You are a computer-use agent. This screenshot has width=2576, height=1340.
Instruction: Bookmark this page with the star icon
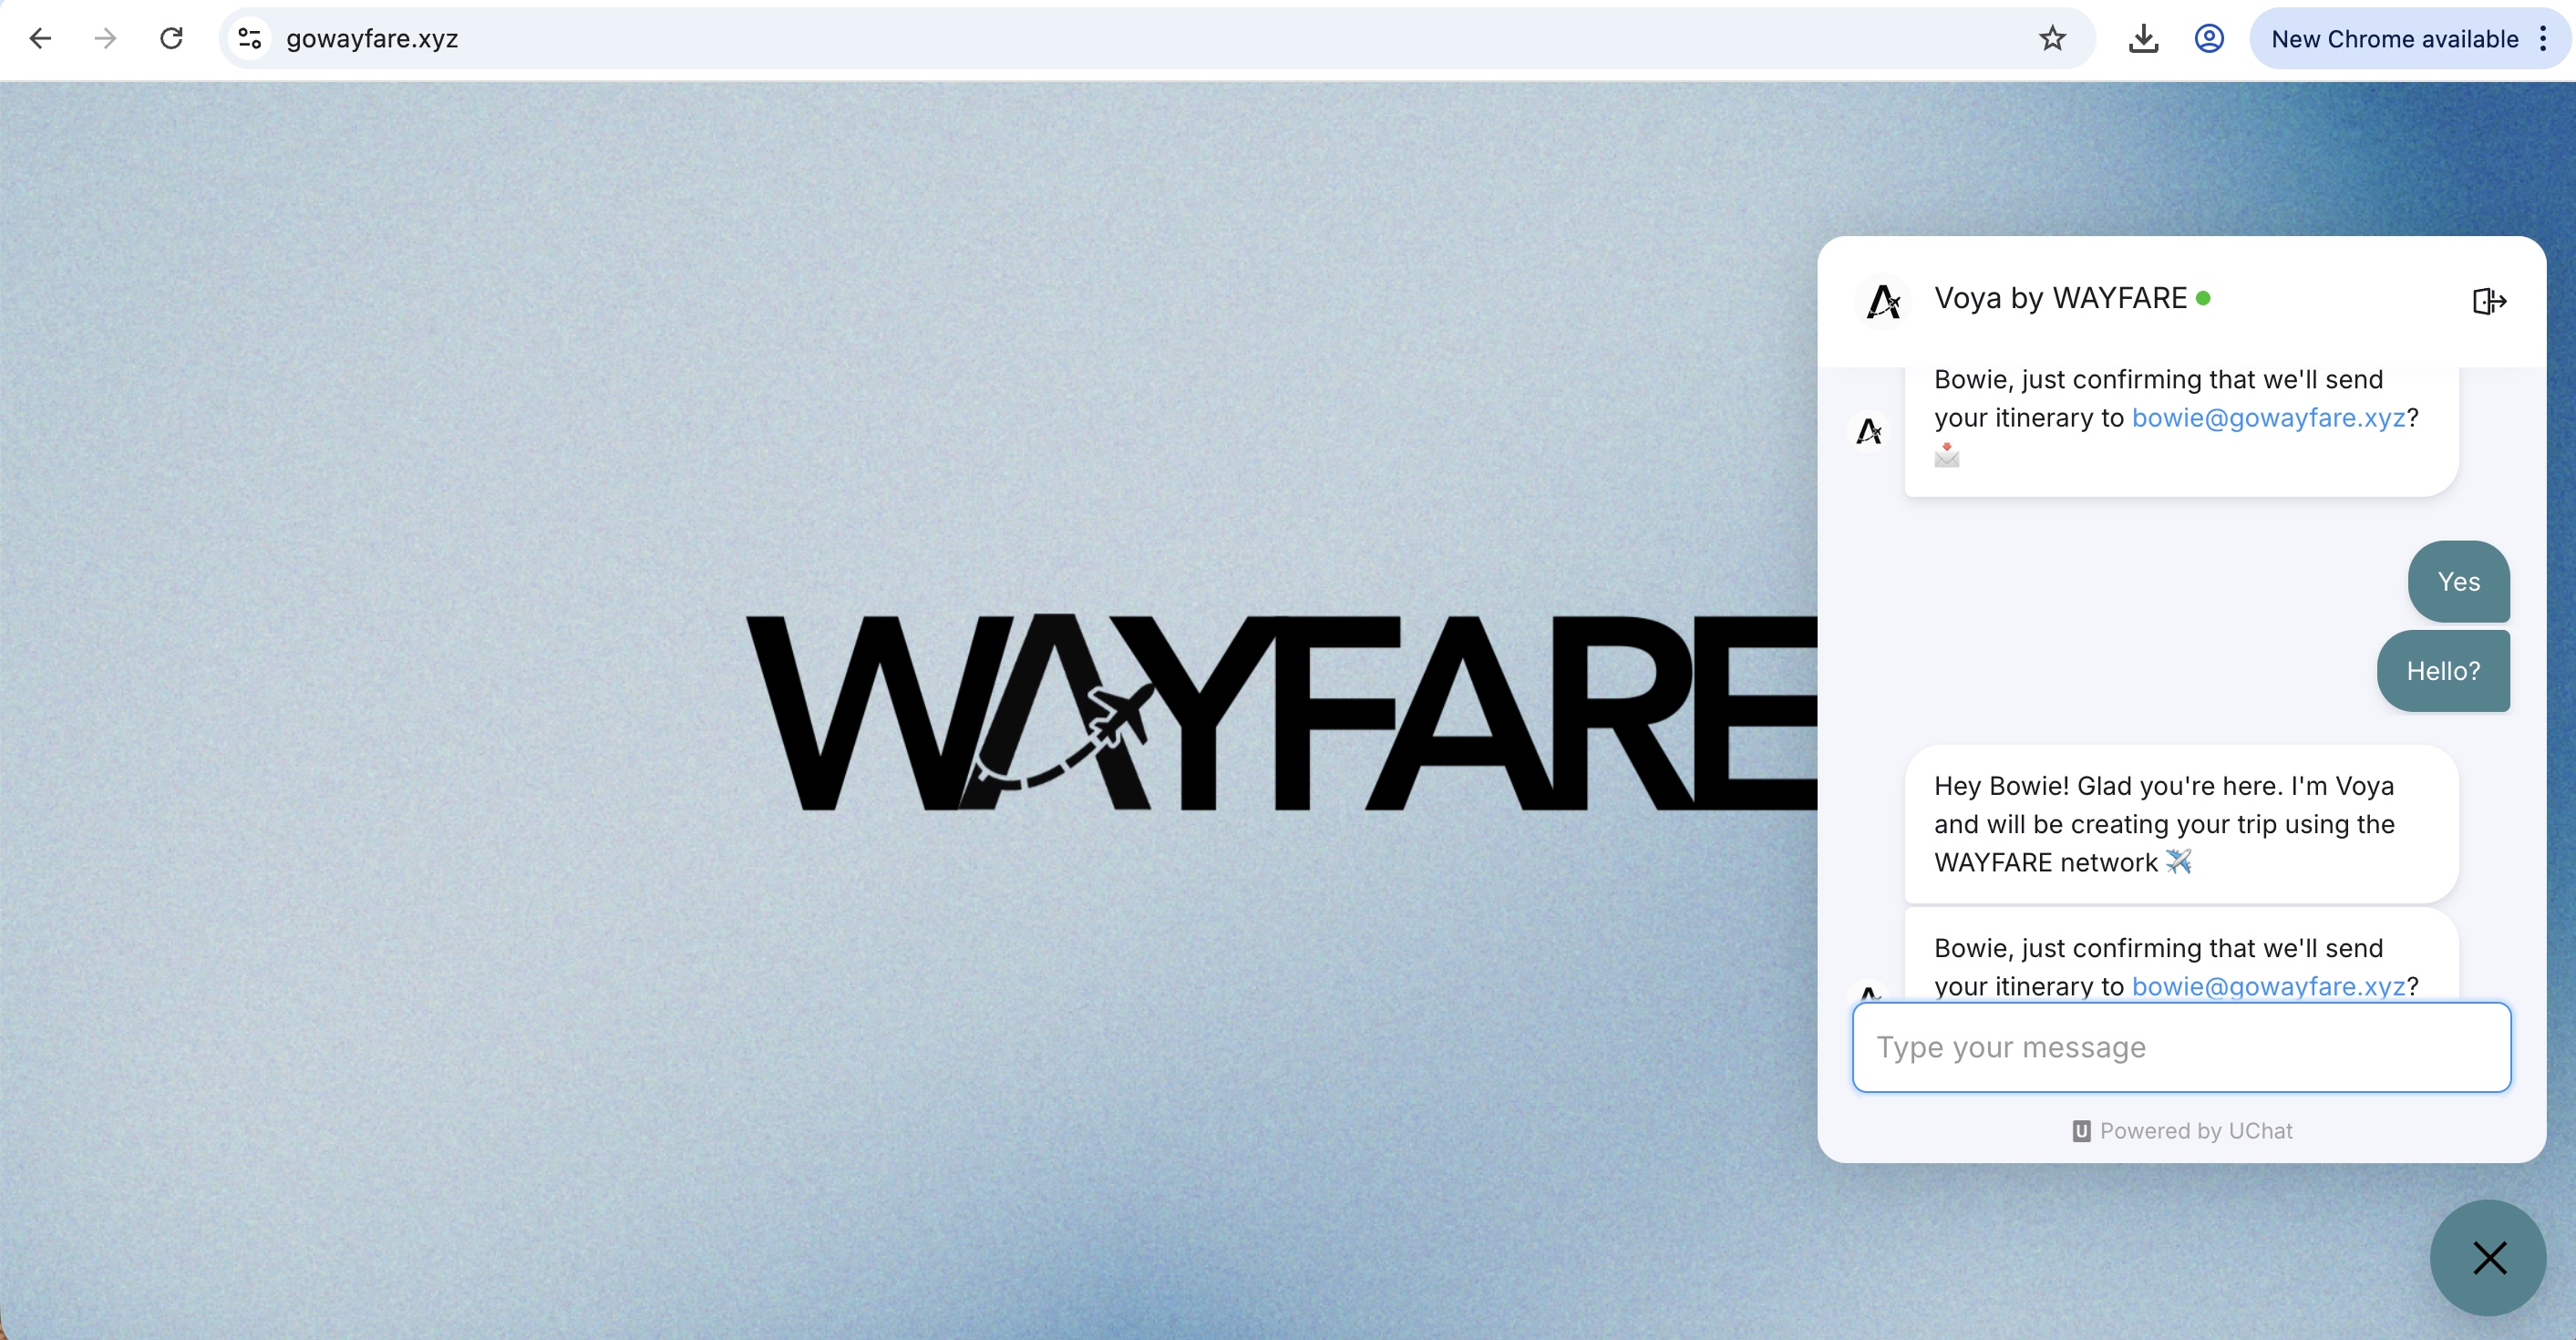tap(2052, 39)
